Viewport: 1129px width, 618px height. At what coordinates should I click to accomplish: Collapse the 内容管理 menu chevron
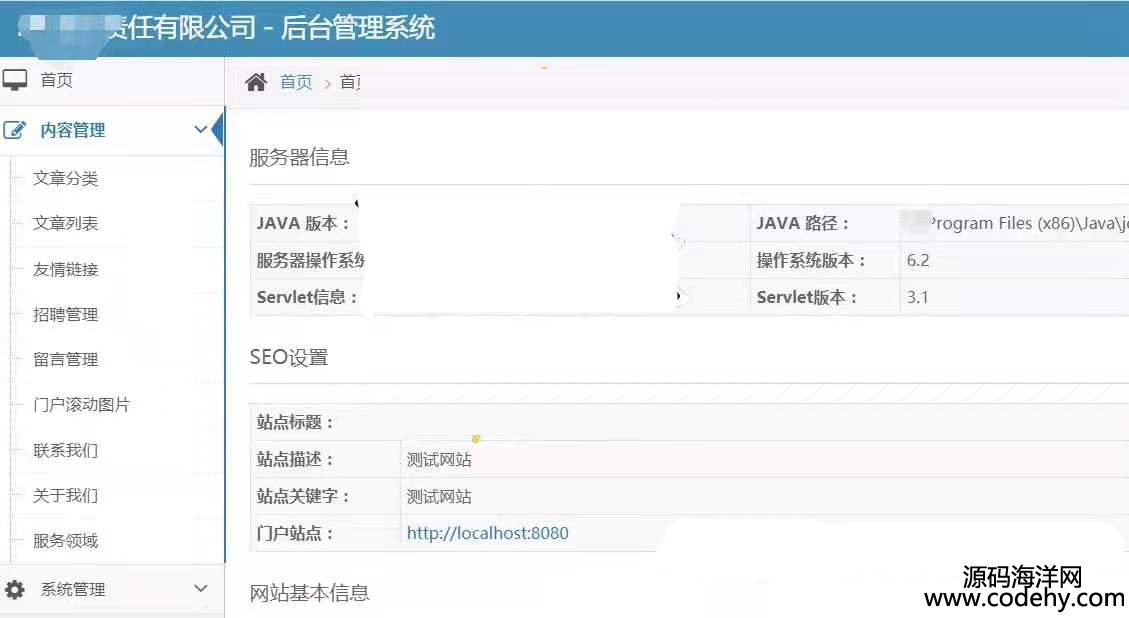pos(201,130)
